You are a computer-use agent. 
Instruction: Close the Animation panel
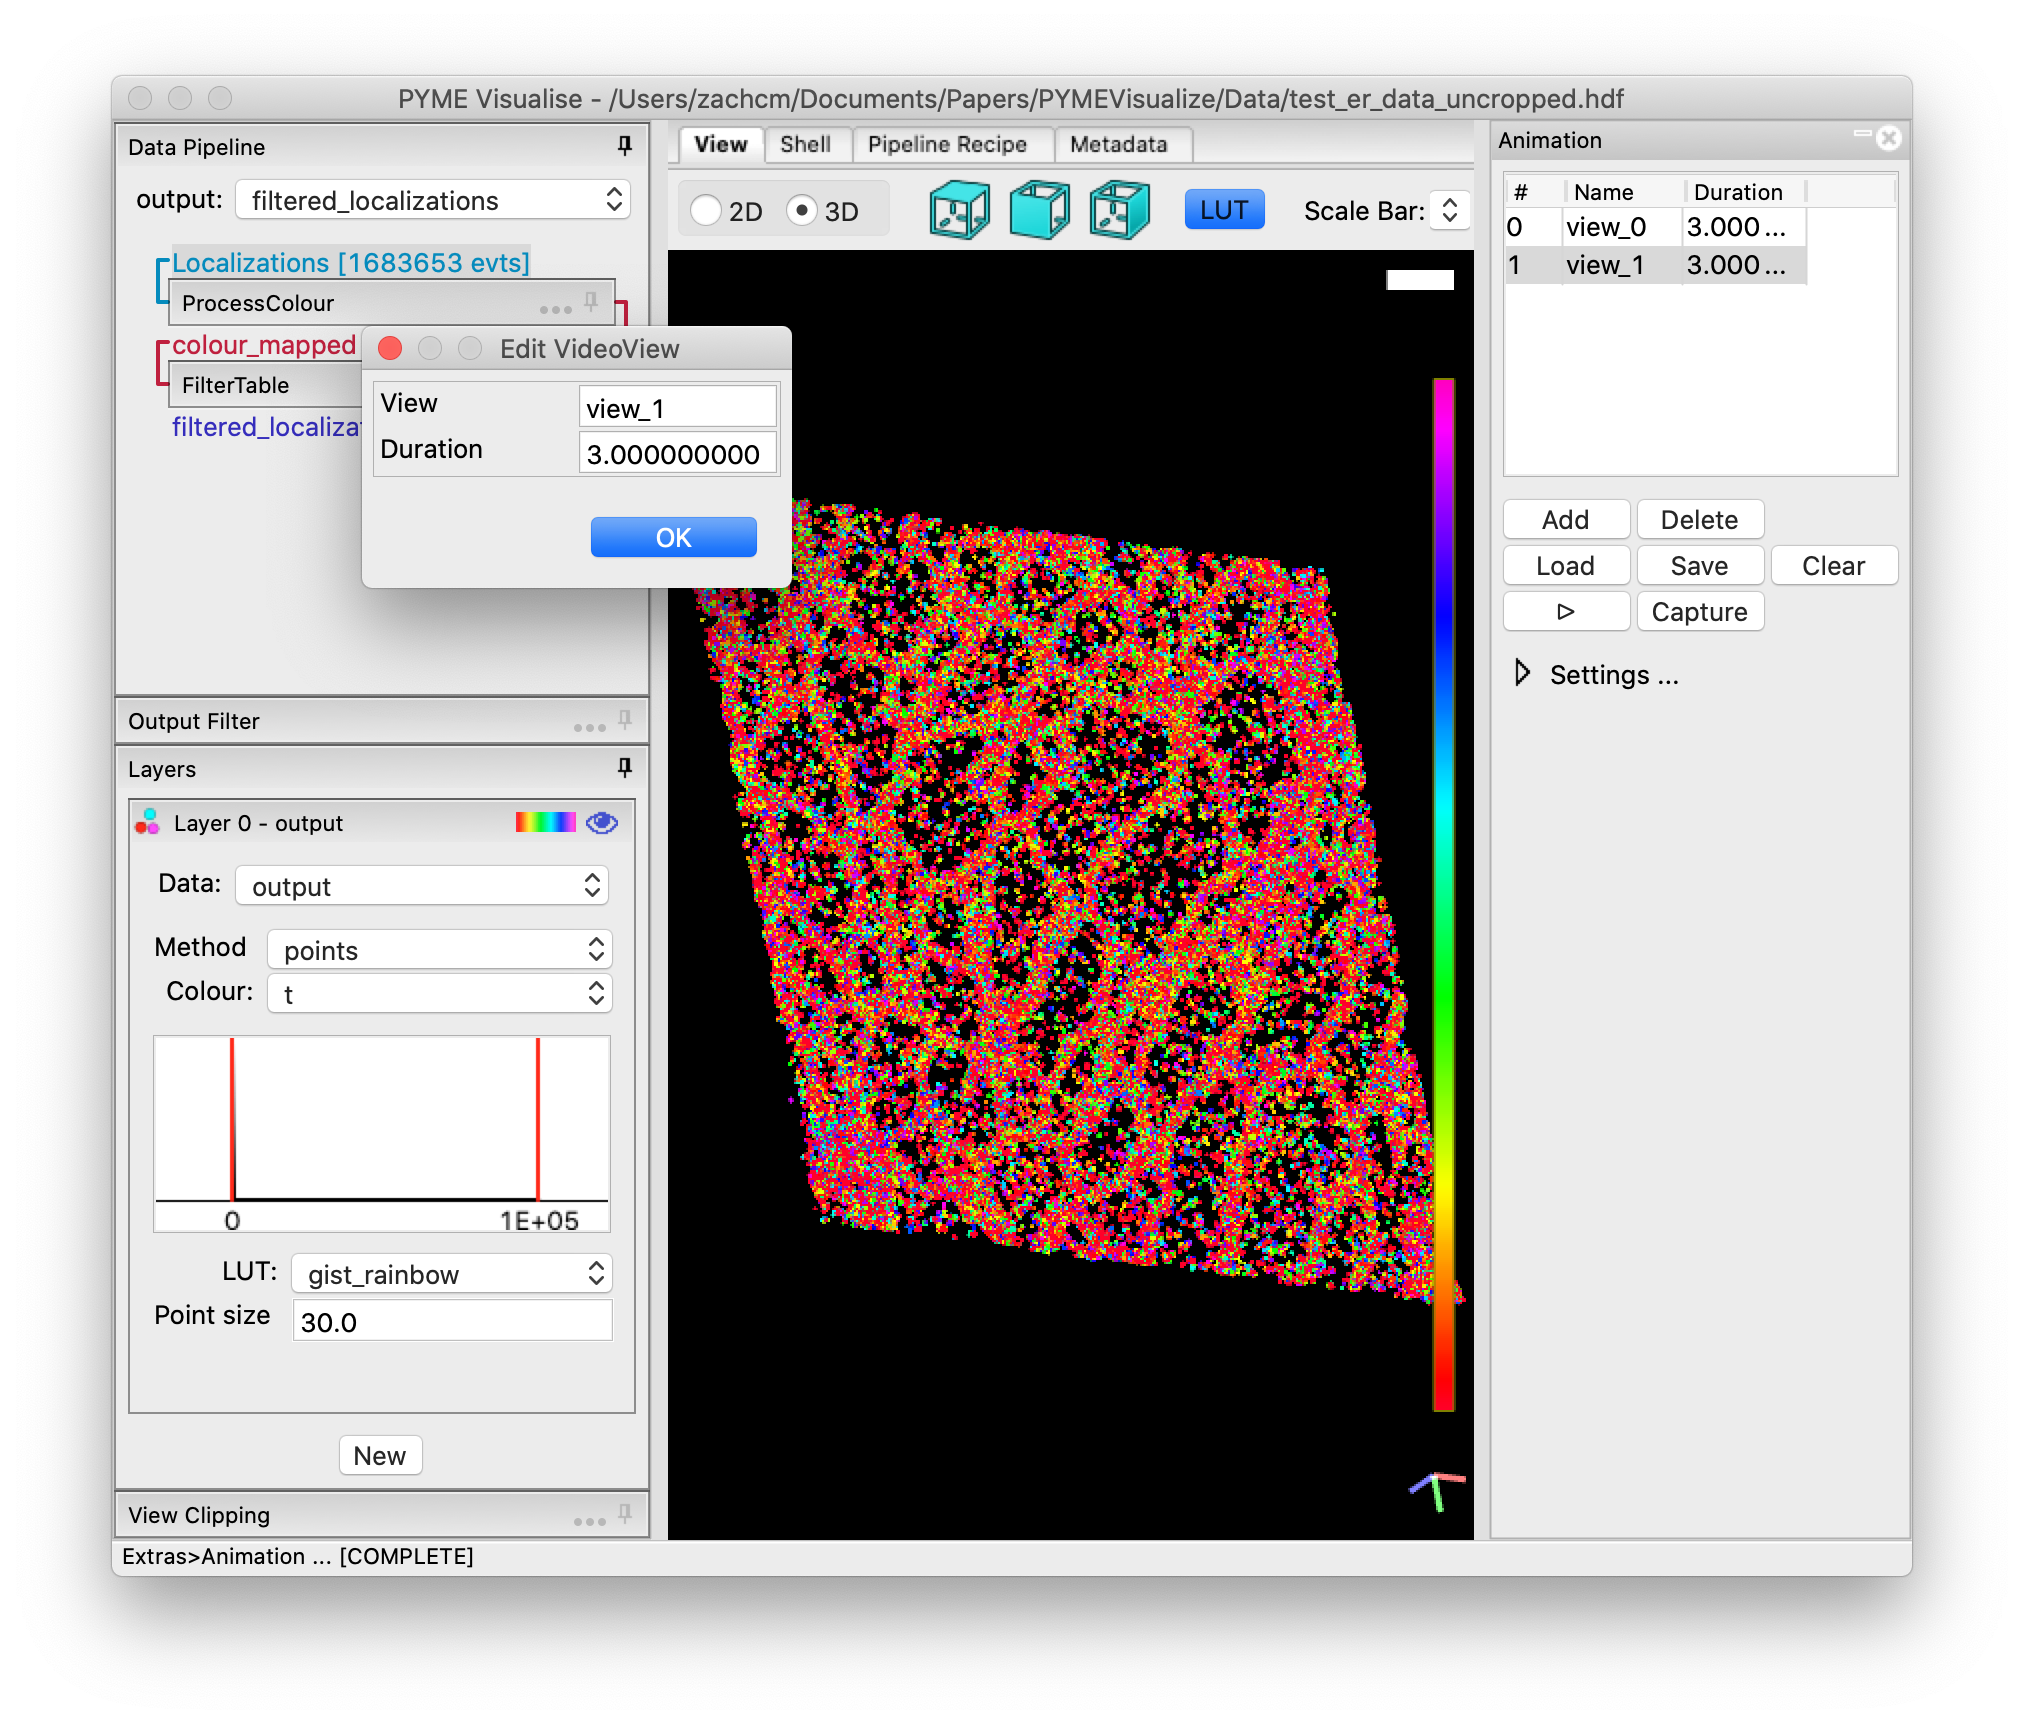tap(1888, 138)
